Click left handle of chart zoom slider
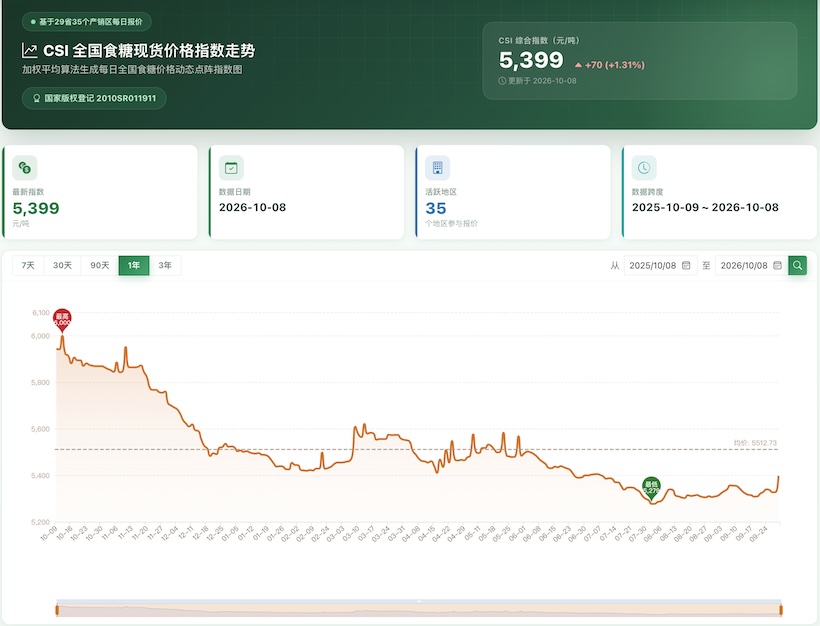 coord(57,610)
